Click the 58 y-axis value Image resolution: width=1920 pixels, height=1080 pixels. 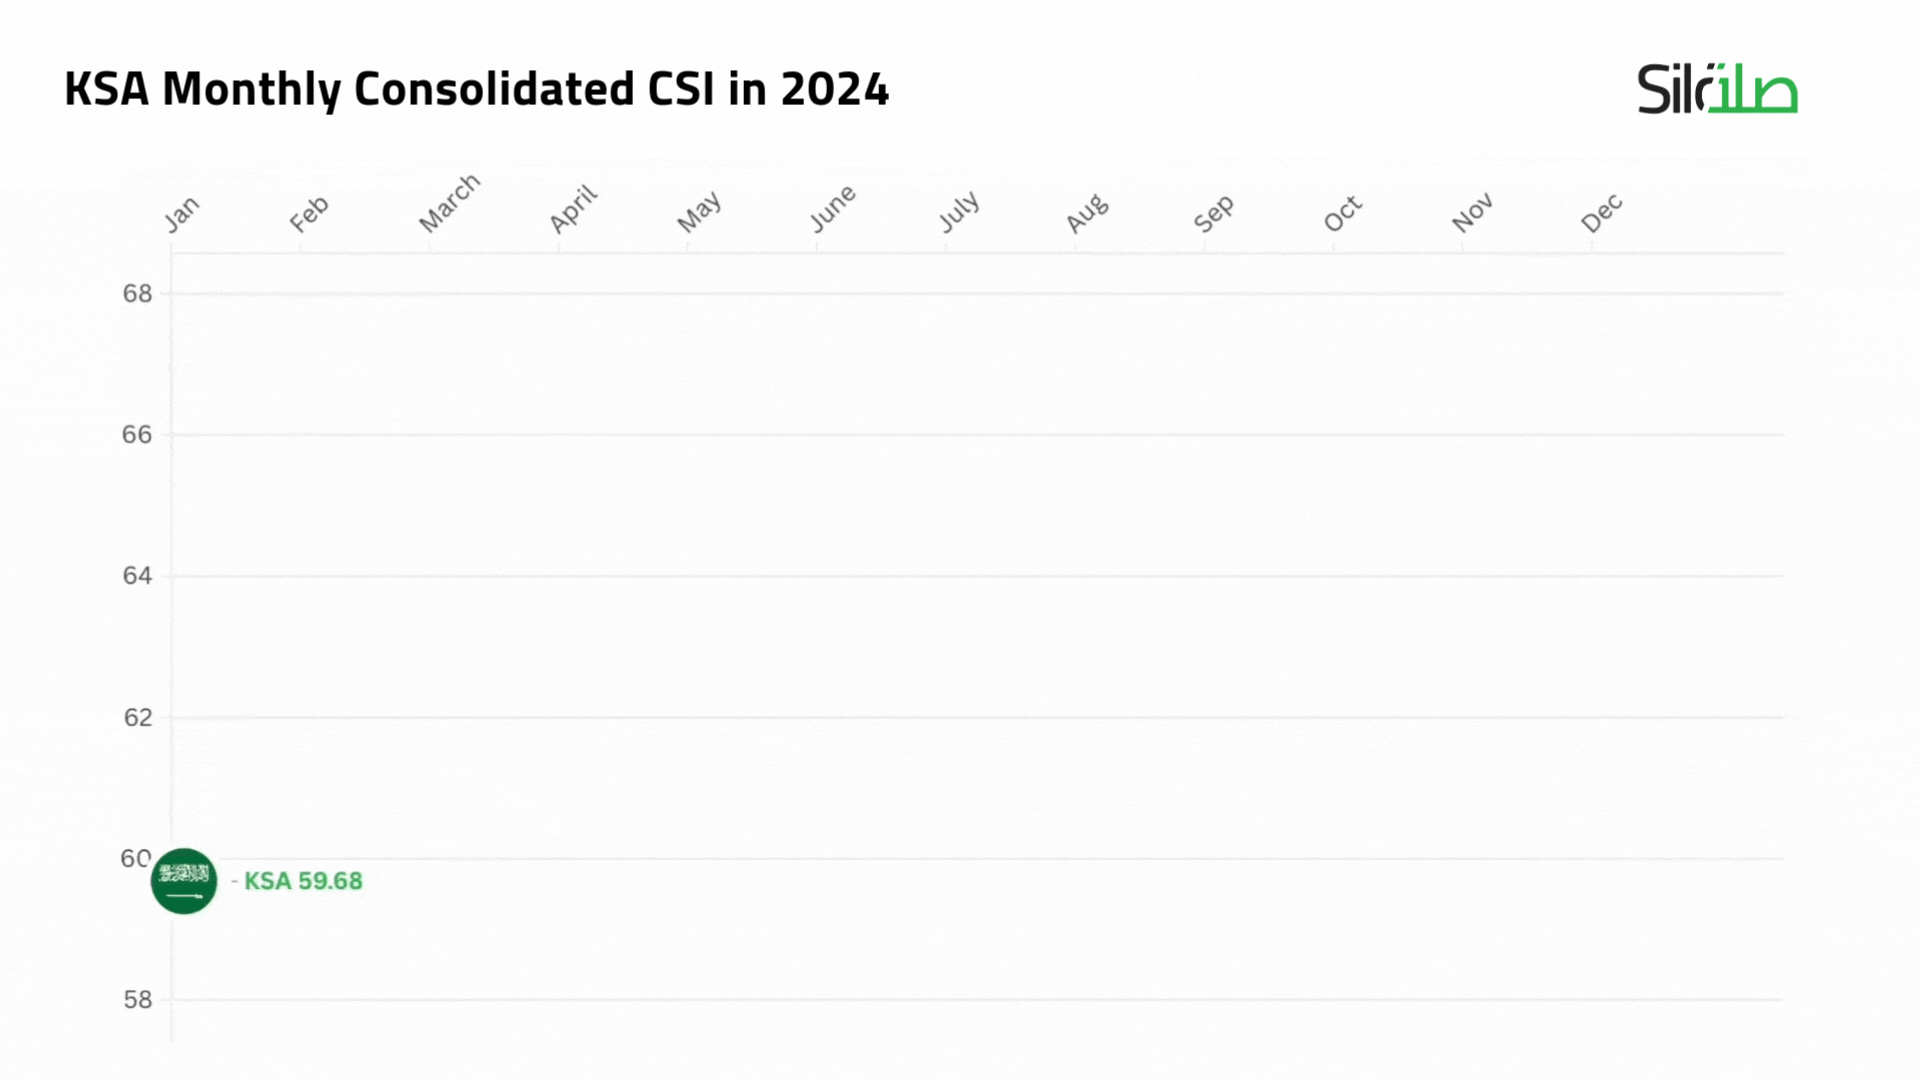point(138,1000)
